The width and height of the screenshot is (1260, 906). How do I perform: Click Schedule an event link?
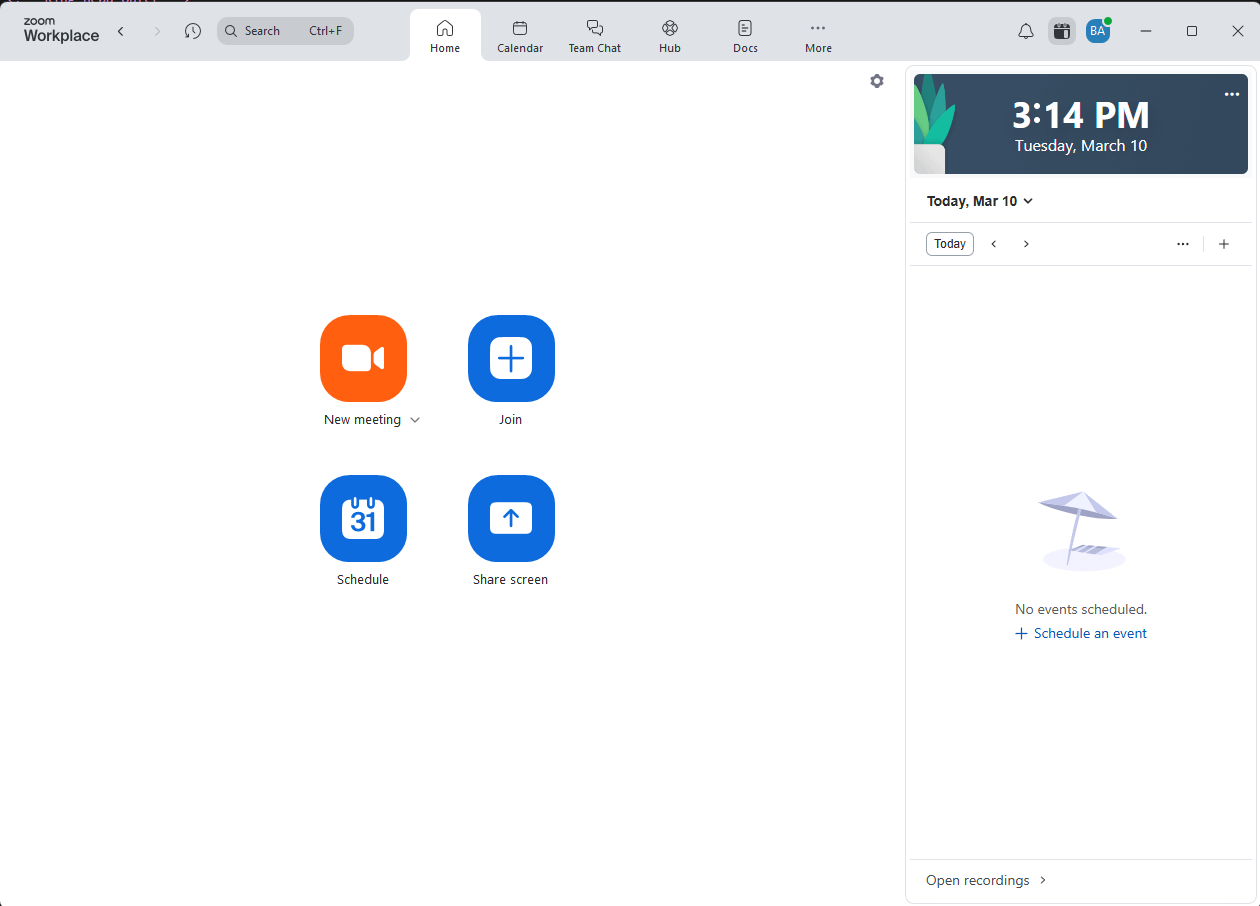[x=1081, y=633]
